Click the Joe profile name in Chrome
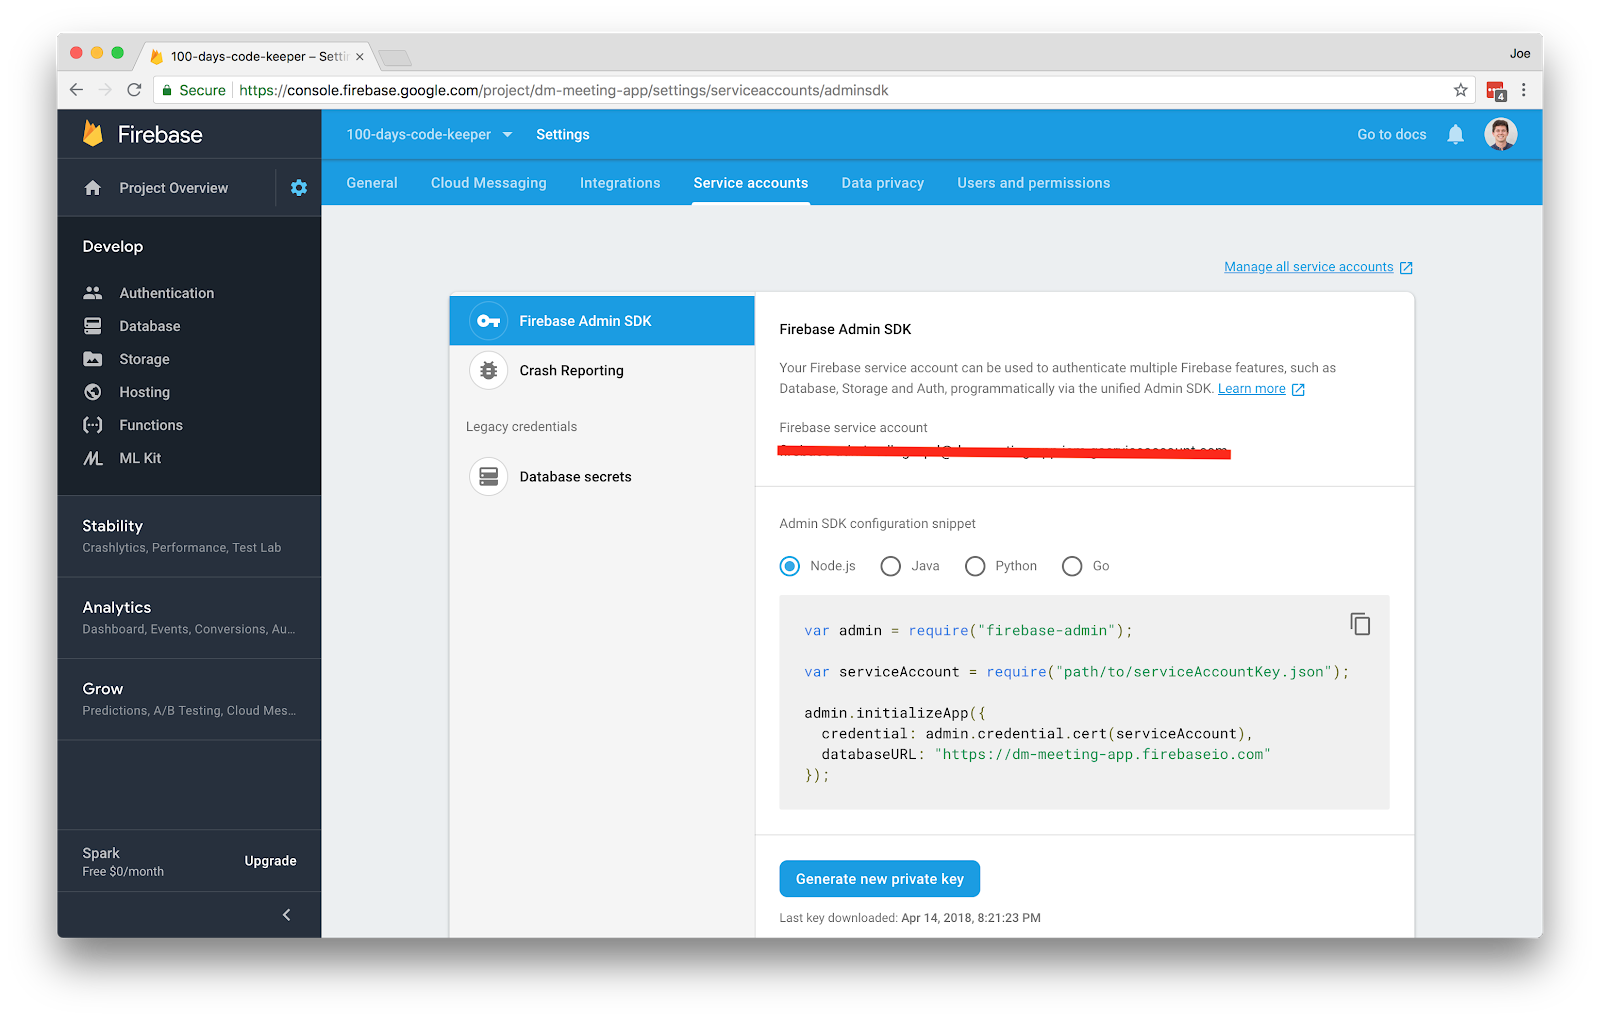 coord(1520,54)
